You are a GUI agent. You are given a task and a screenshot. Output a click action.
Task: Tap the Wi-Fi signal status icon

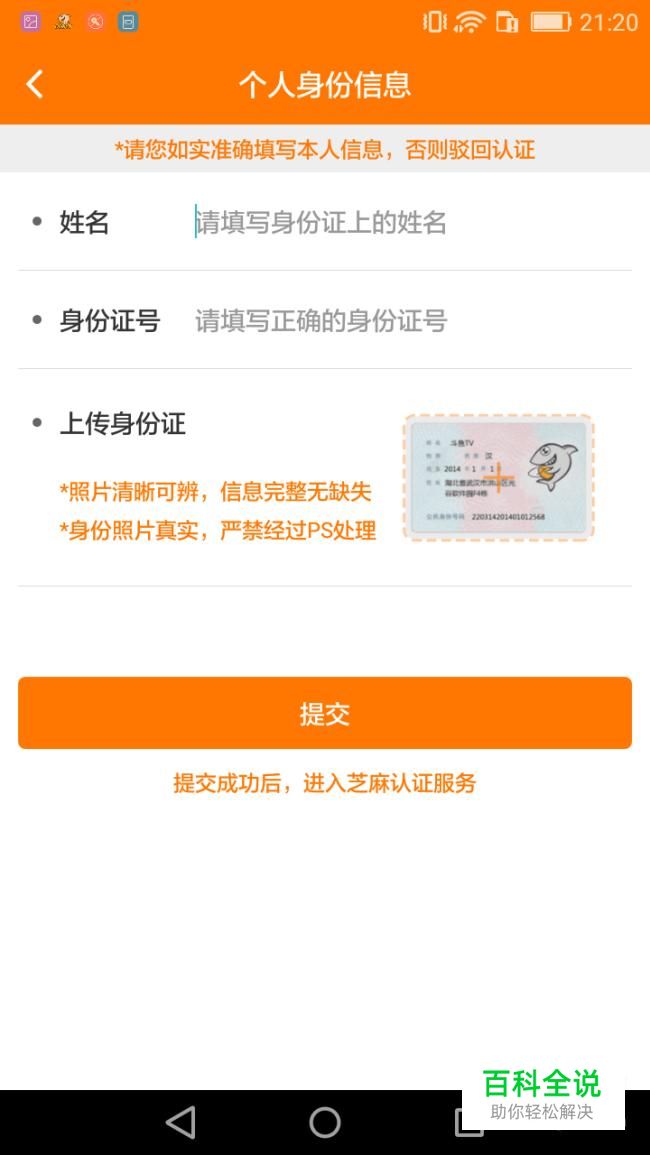pyautogui.click(x=469, y=23)
